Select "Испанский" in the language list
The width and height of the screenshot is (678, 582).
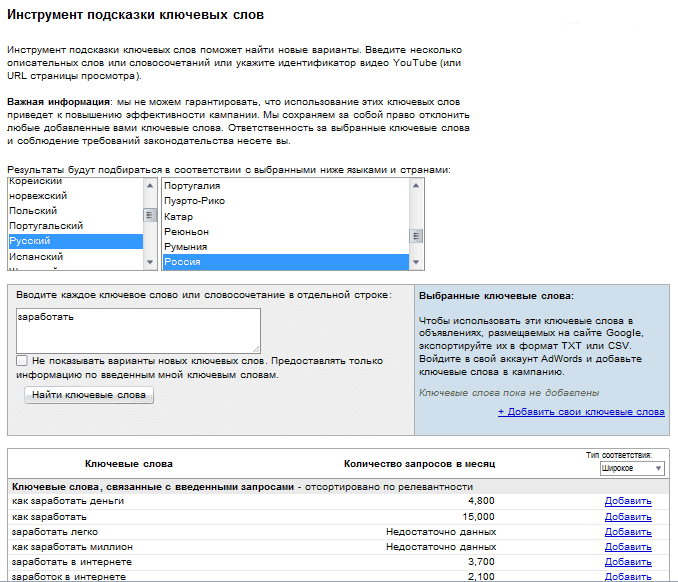[x=76, y=256]
